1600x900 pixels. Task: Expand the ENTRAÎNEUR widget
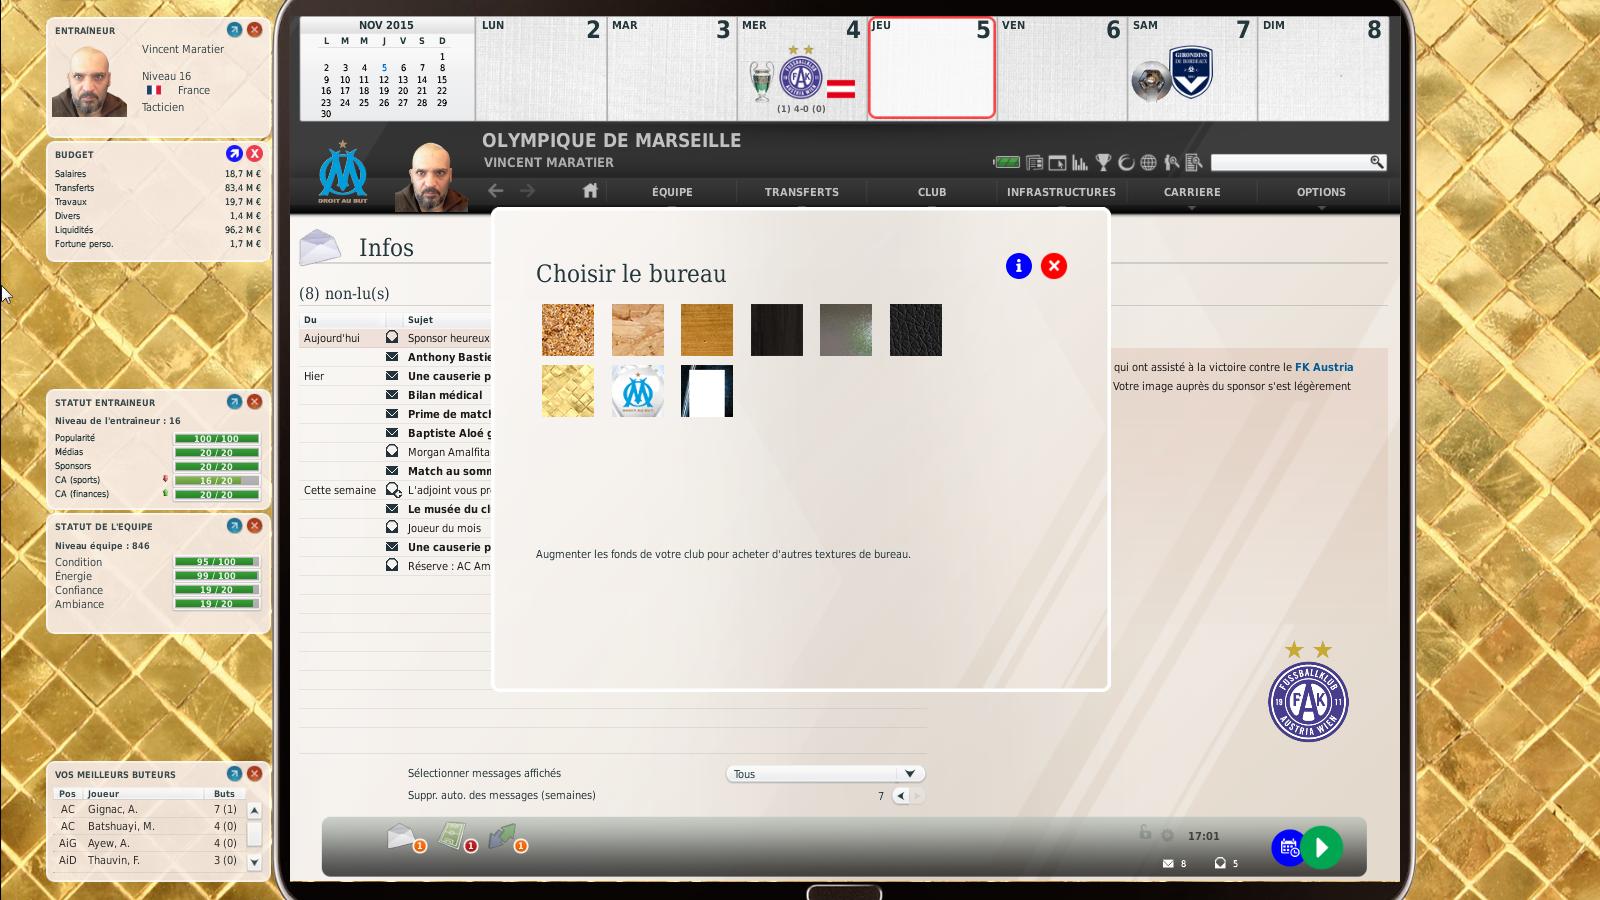[234, 30]
